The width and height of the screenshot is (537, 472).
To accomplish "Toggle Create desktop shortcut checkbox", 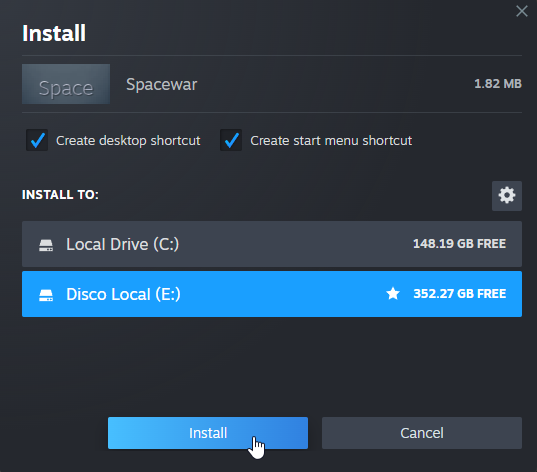I will [x=37, y=140].
